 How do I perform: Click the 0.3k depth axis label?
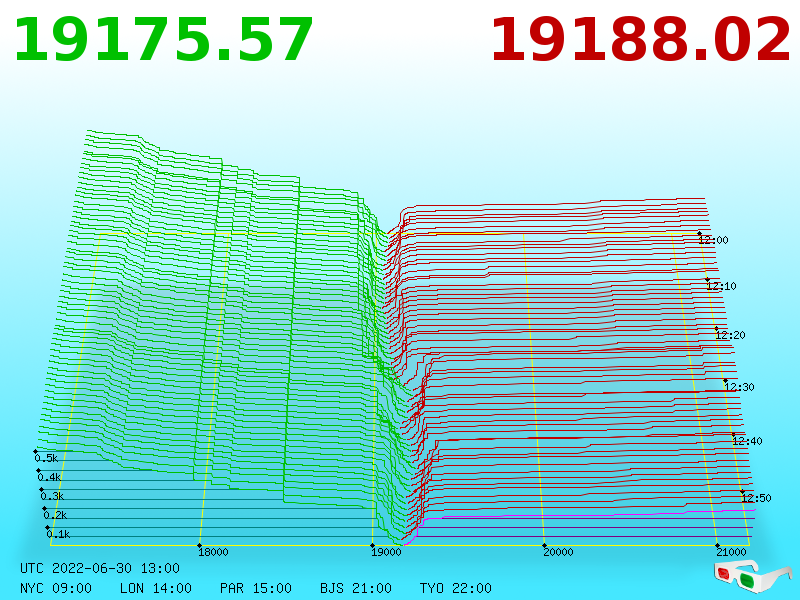pyautogui.click(x=53, y=496)
